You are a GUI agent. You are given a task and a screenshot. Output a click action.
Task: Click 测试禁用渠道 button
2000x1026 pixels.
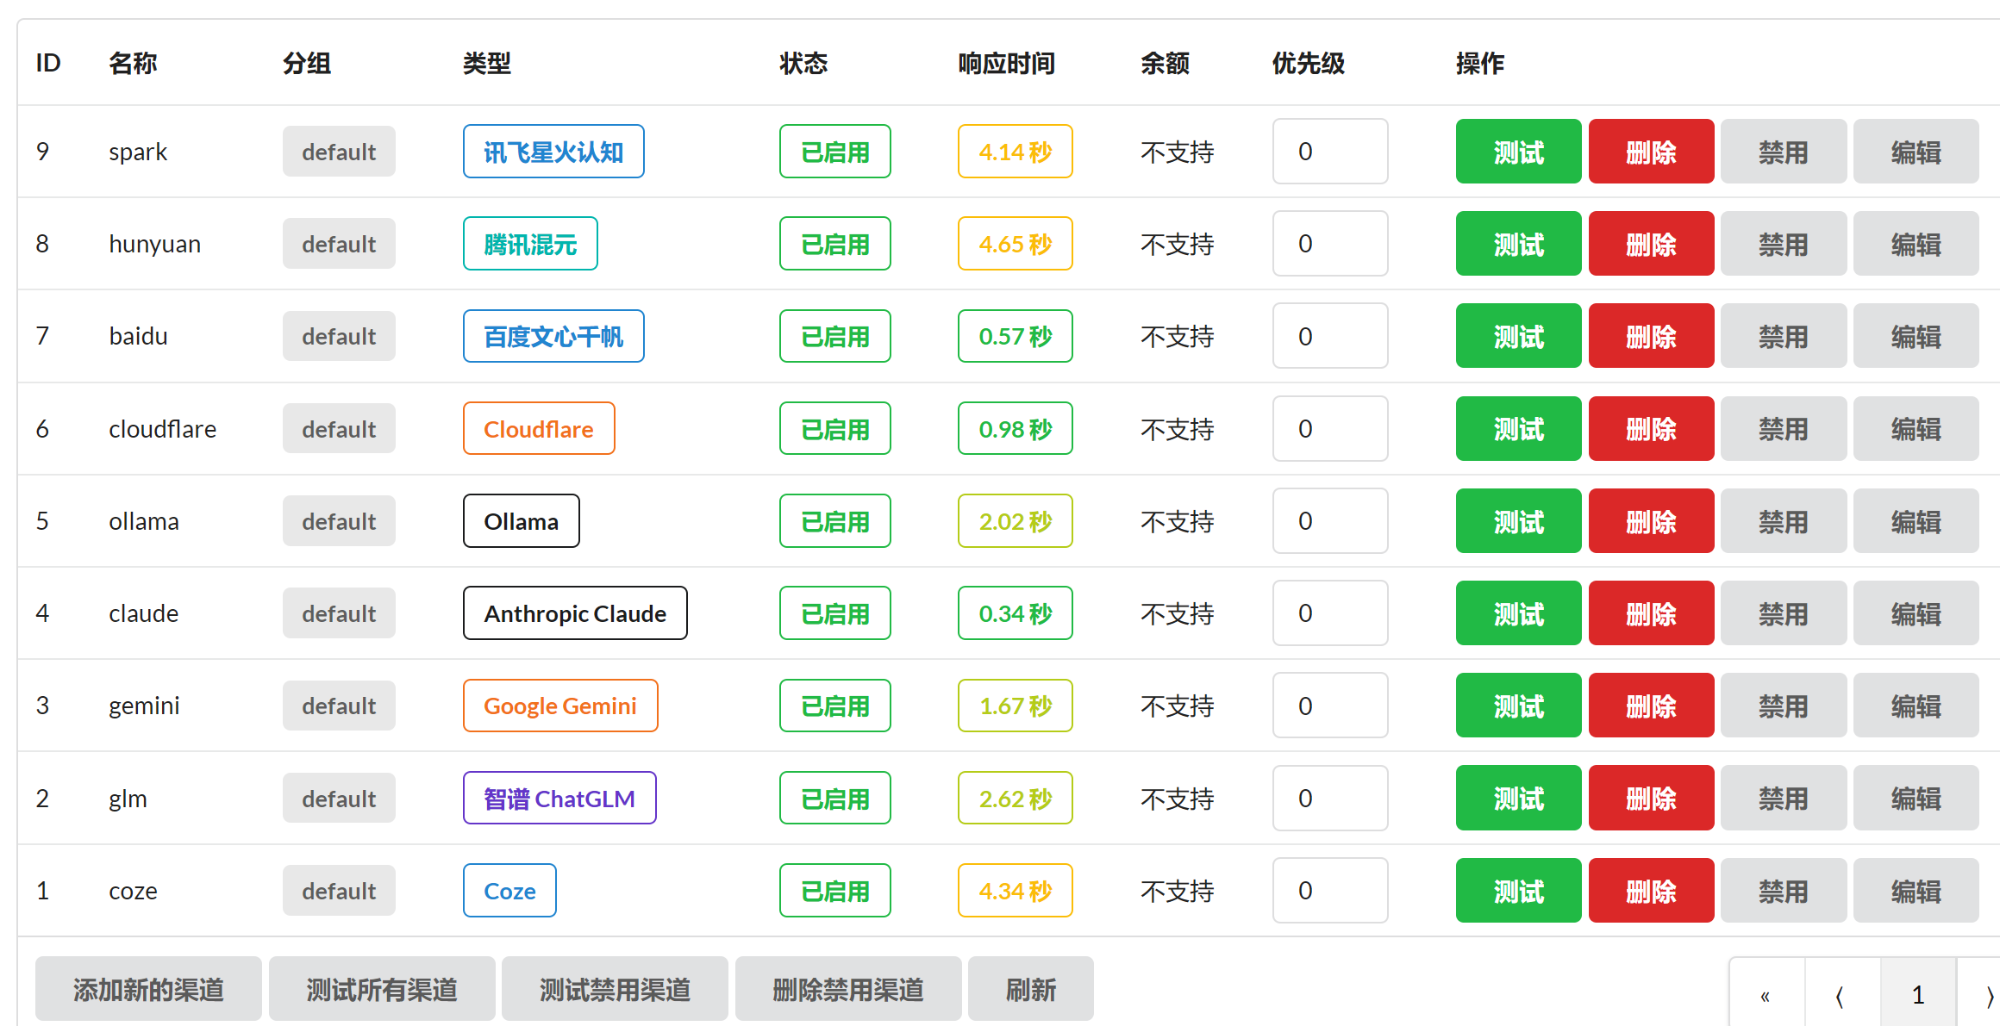615,989
